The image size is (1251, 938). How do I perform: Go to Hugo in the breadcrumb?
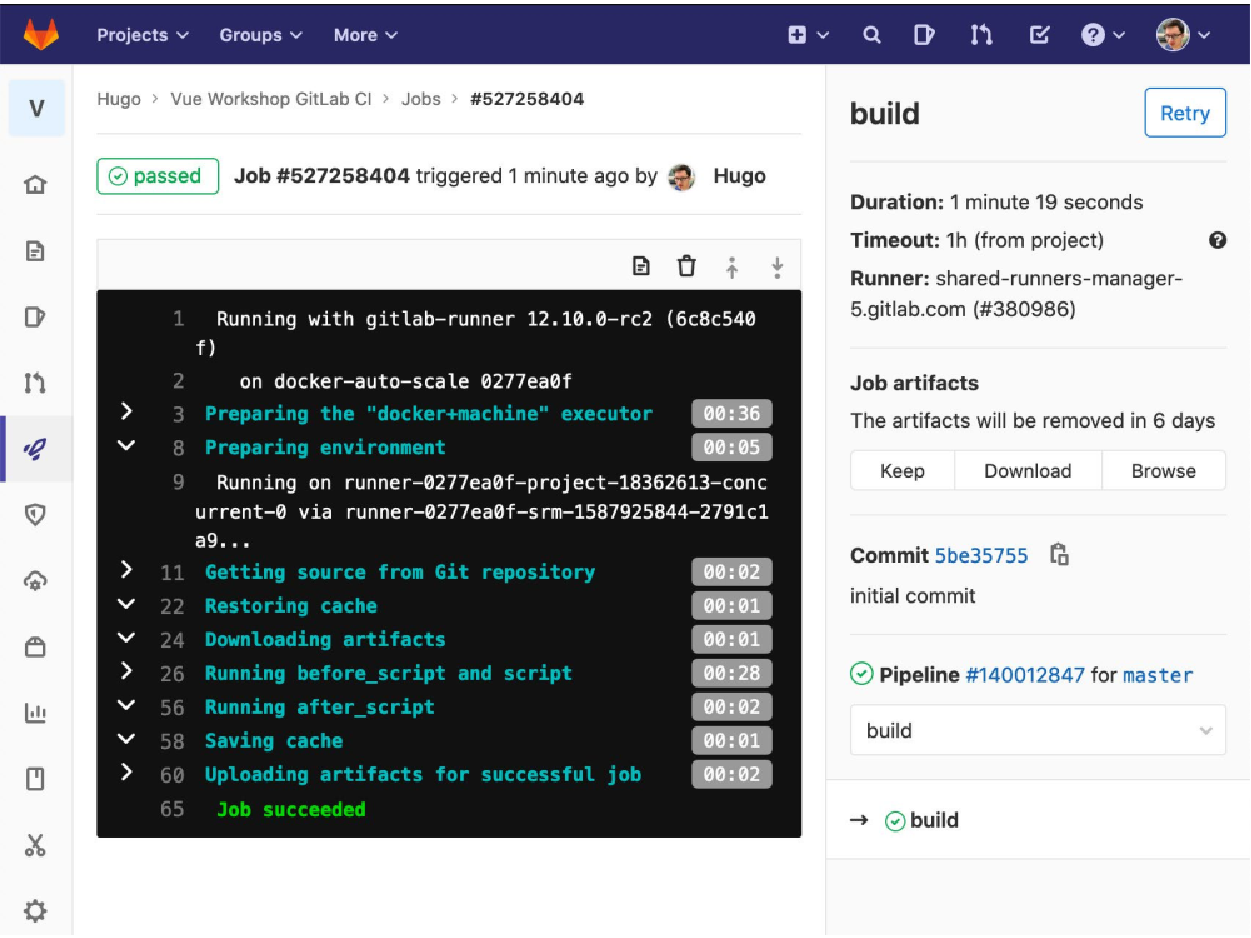pyautogui.click(x=119, y=99)
